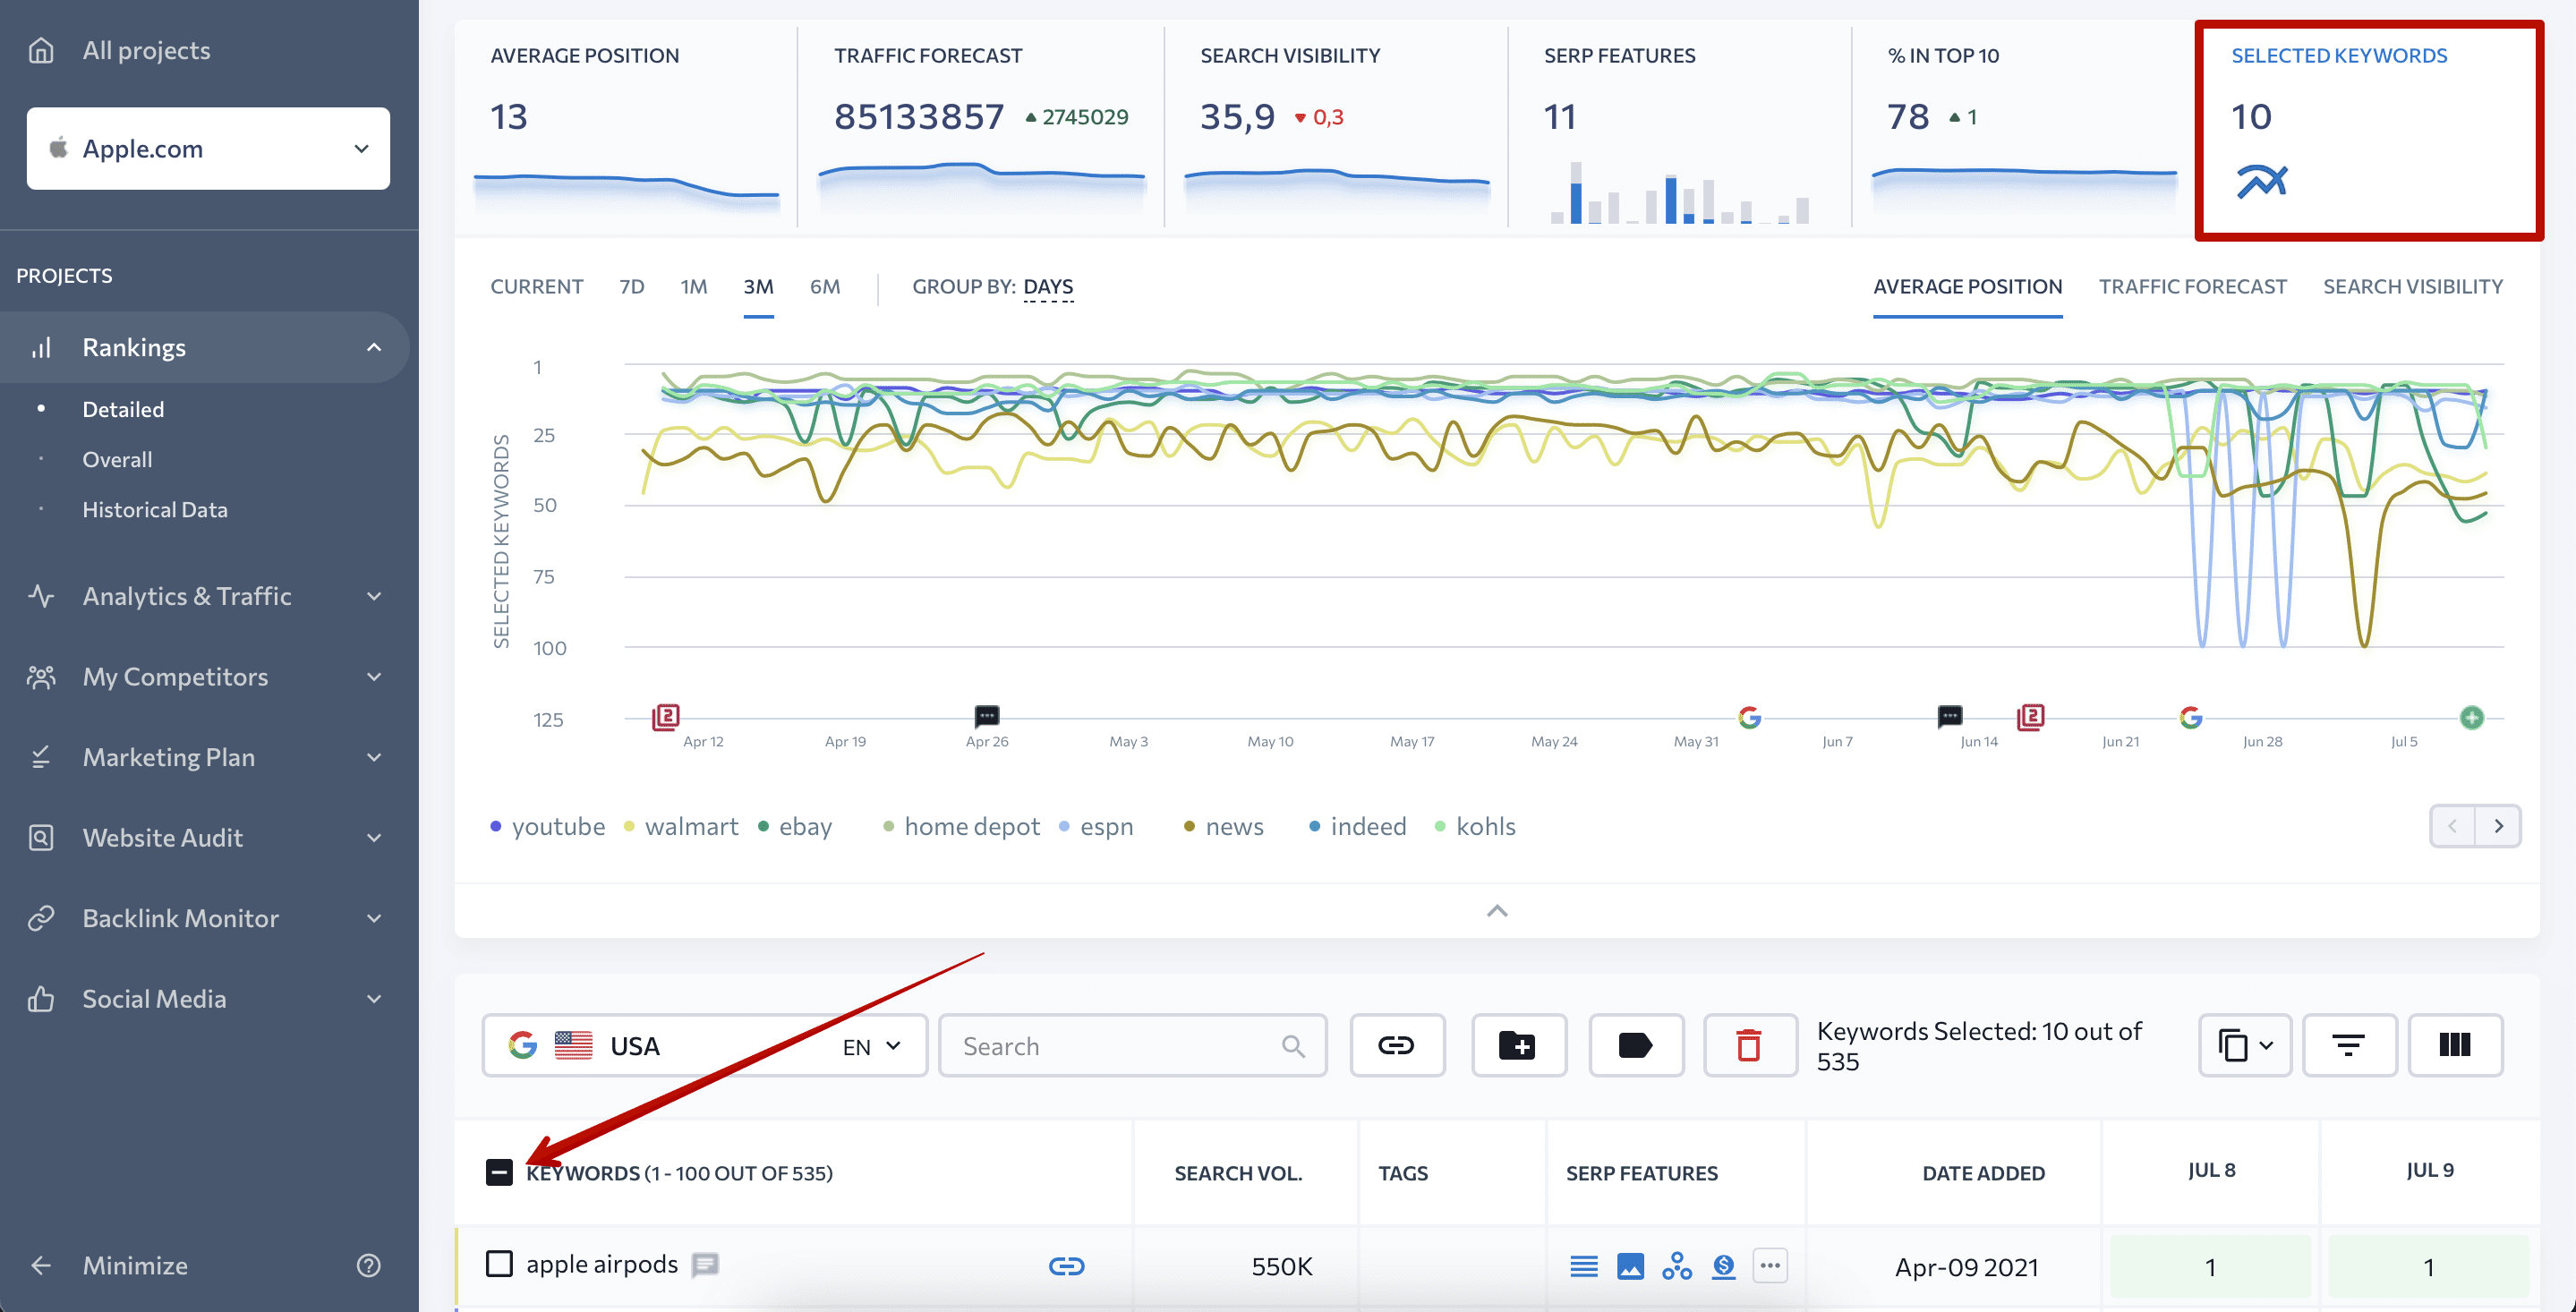
Task: Click the filter/sort icon in toolbar
Action: pyautogui.click(x=2352, y=1044)
